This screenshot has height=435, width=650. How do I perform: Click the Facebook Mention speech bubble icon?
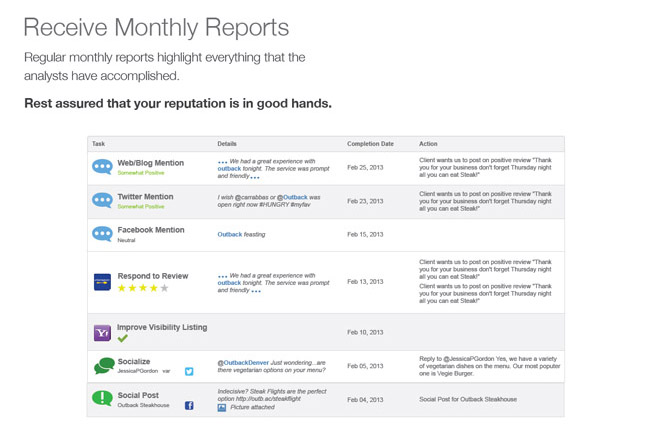click(102, 234)
